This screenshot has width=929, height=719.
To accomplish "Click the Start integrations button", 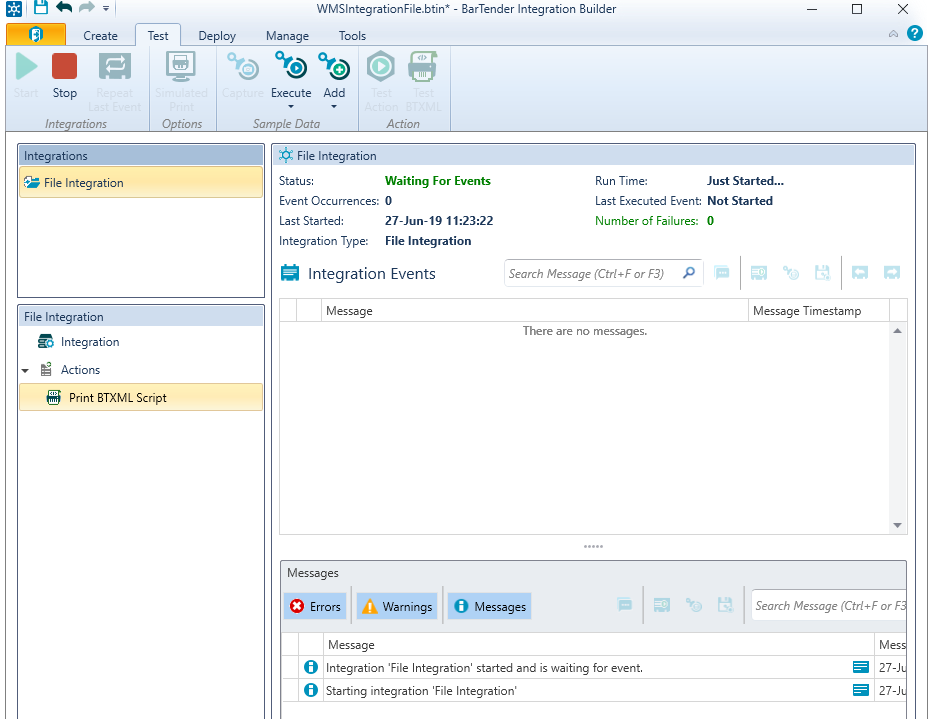I will (26, 76).
